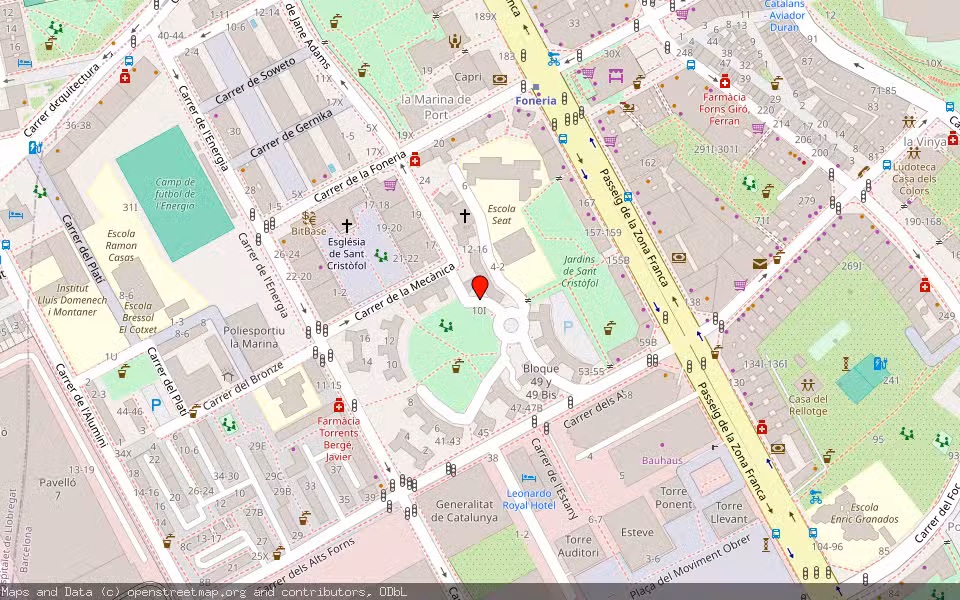Click the Torre Auditori building label
Image resolution: width=960 pixels, height=600 pixels.
pos(578,546)
